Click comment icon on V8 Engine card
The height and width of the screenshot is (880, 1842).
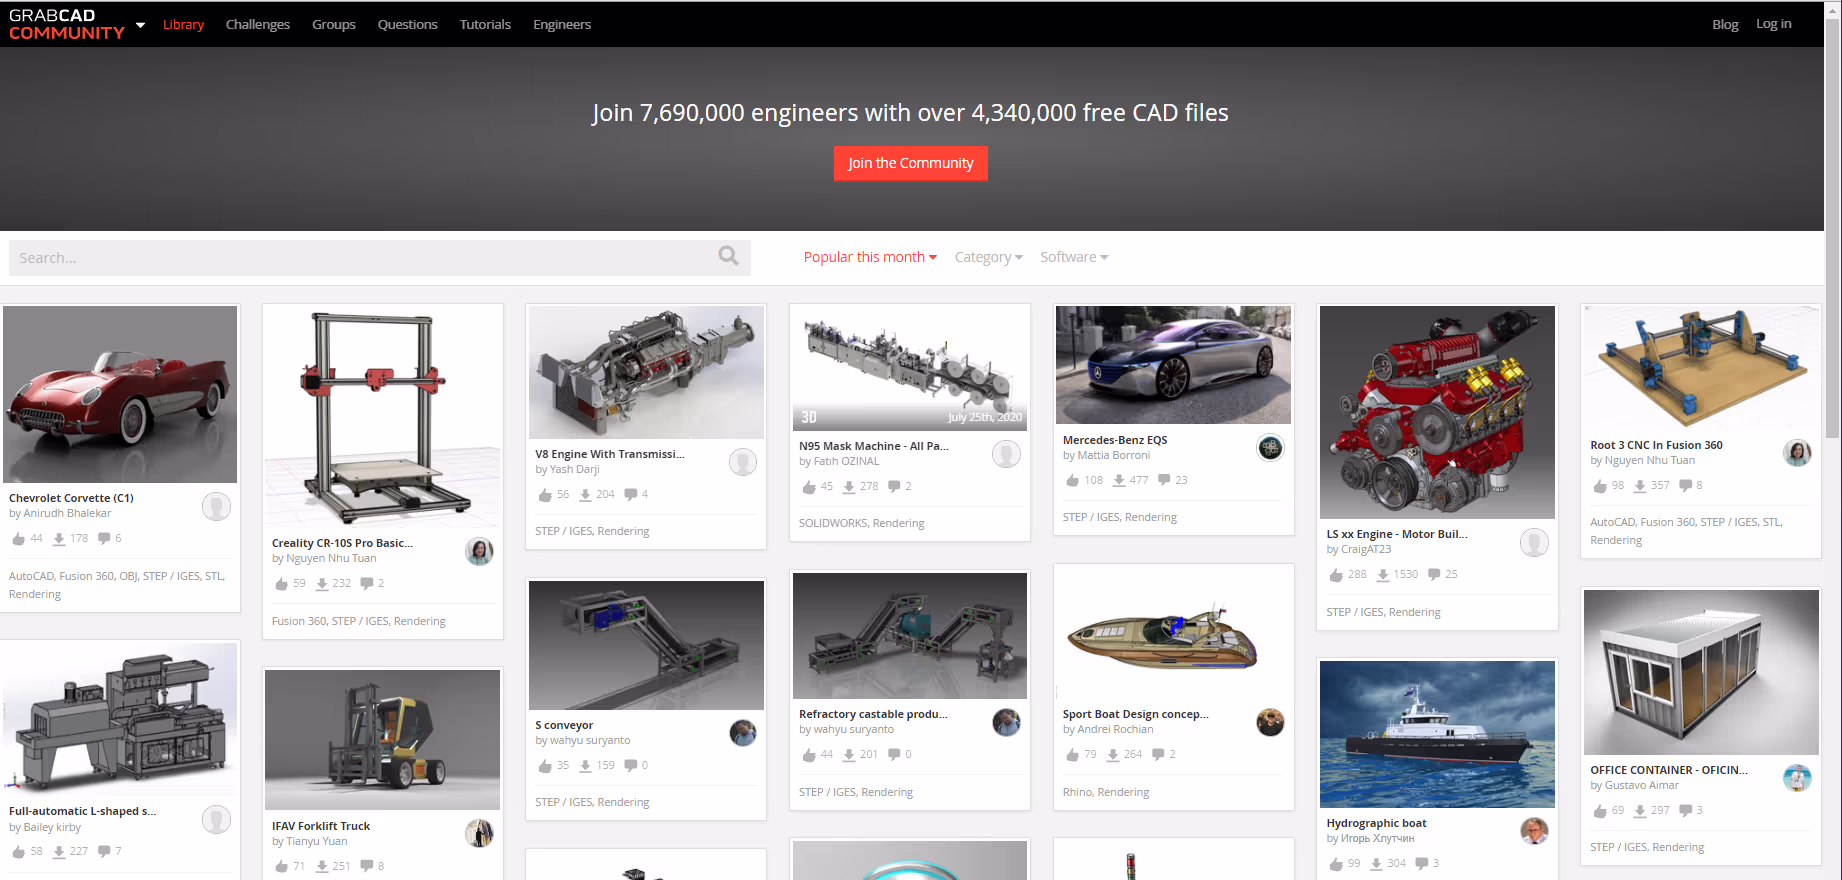point(631,495)
